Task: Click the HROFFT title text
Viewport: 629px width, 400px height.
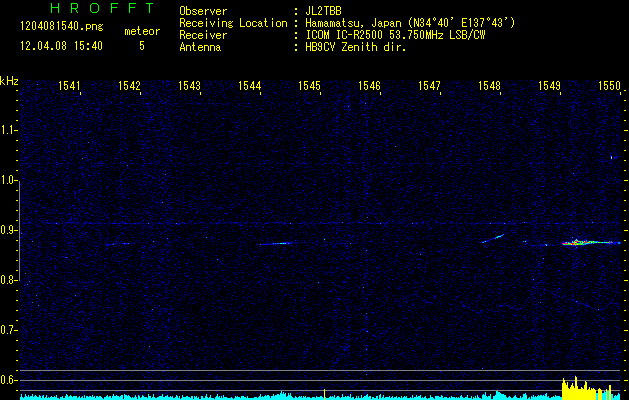Action: (x=88, y=9)
